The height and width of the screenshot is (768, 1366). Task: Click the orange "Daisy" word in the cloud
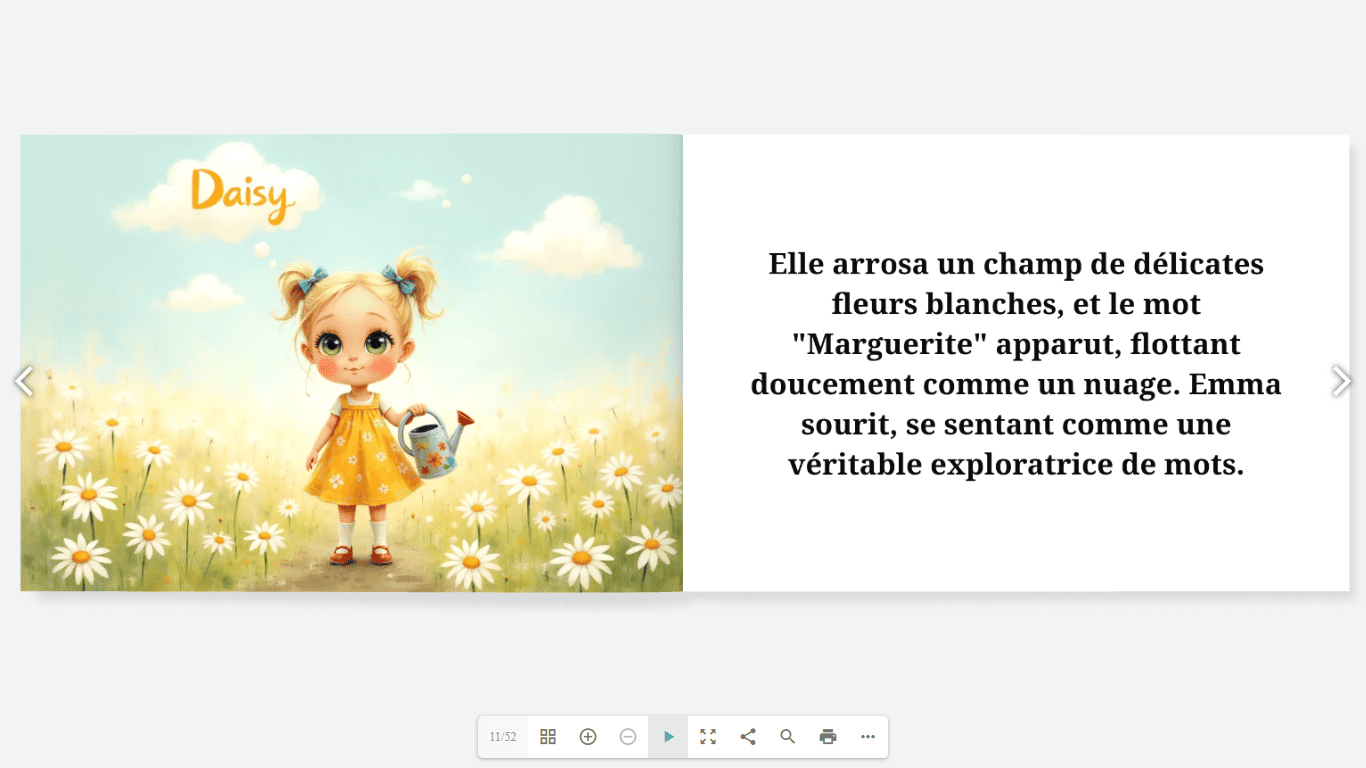(242, 193)
